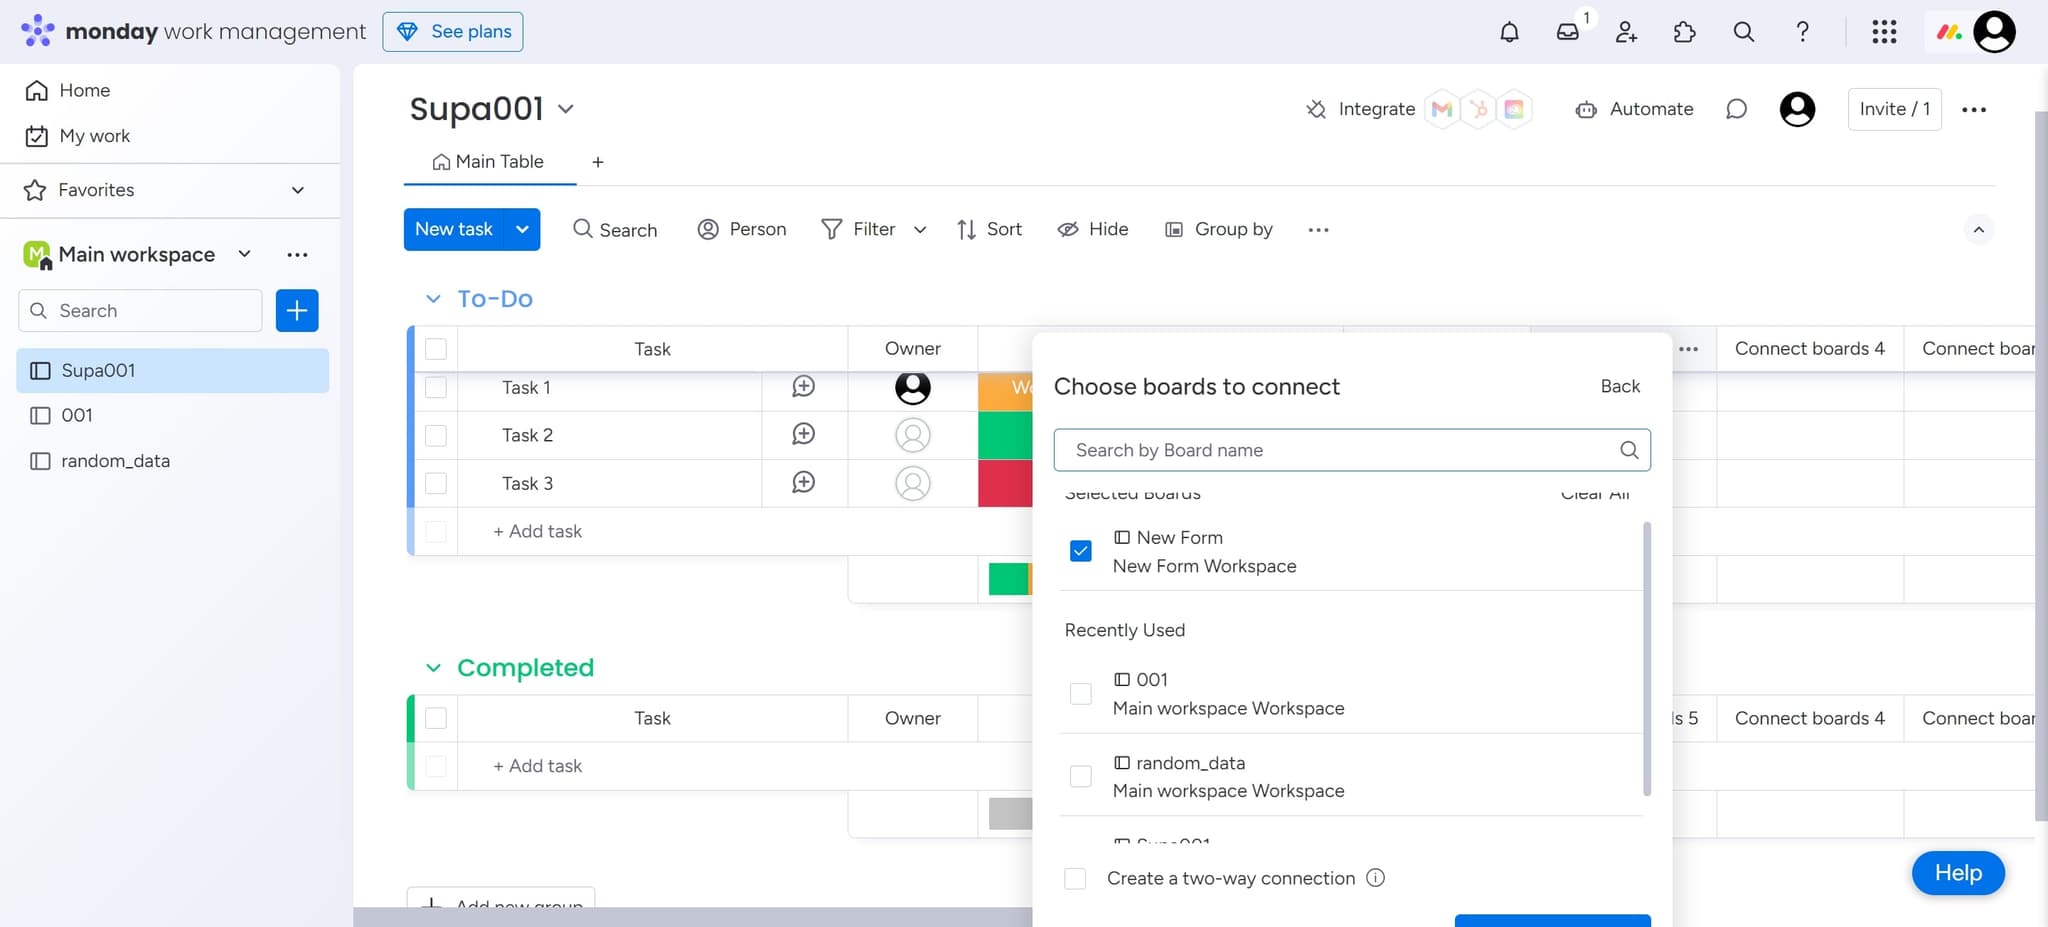This screenshot has height=927, width=2048.
Task: Click the Automate robot icon
Action: (x=1586, y=110)
